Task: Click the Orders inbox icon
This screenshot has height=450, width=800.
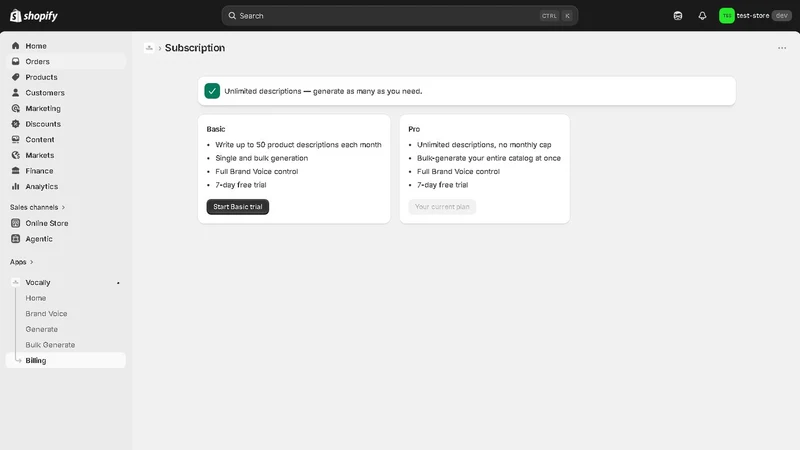Action: [15, 61]
